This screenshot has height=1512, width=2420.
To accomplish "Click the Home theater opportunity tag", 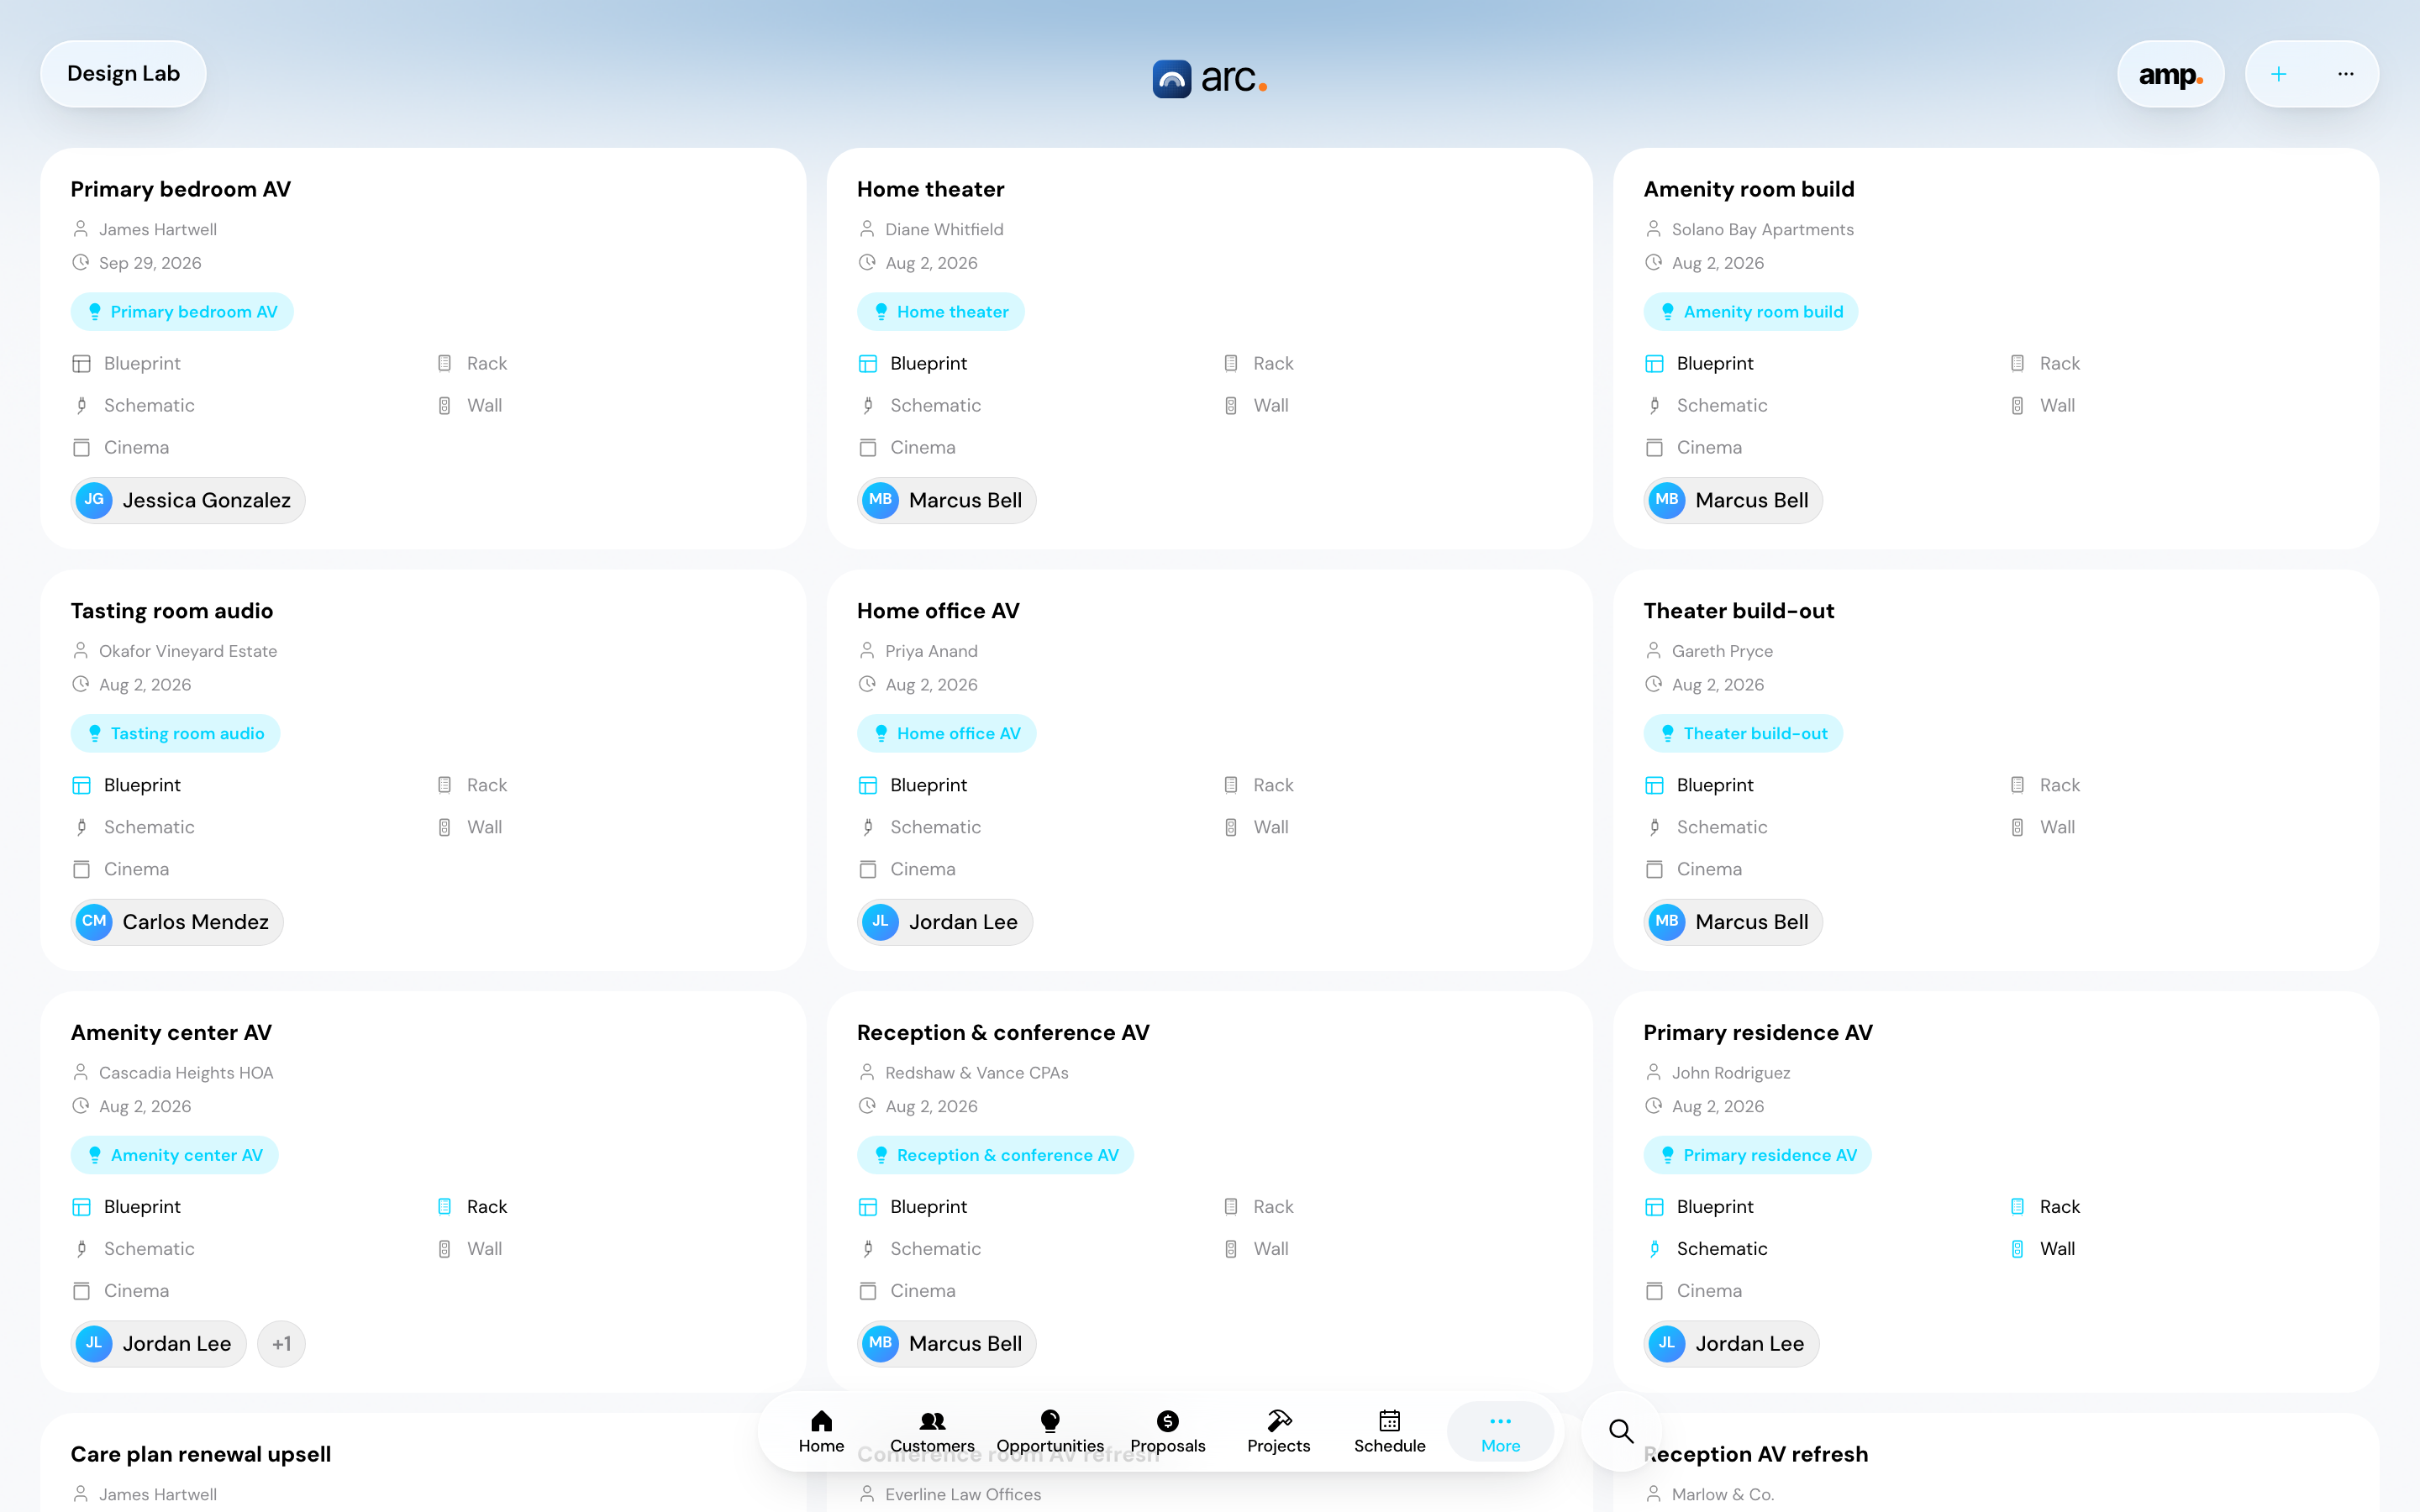I will point(940,312).
